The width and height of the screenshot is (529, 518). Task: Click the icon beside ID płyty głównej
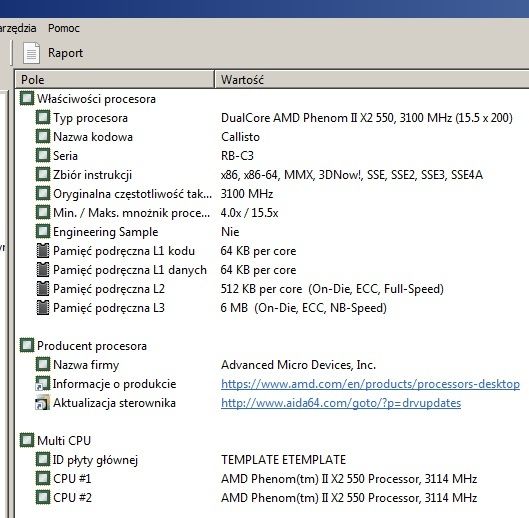click(x=43, y=459)
